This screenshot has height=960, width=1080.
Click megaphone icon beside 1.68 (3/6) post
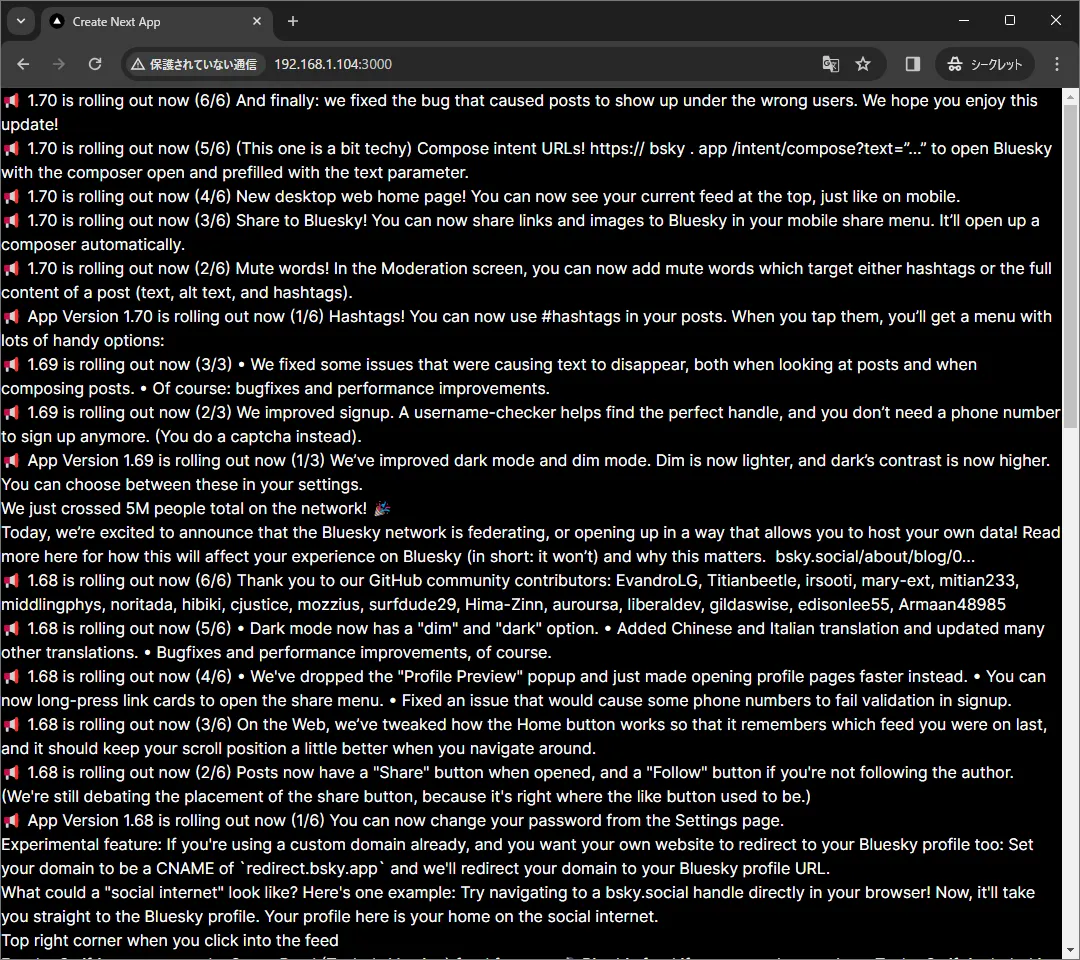(x=11, y=725)
